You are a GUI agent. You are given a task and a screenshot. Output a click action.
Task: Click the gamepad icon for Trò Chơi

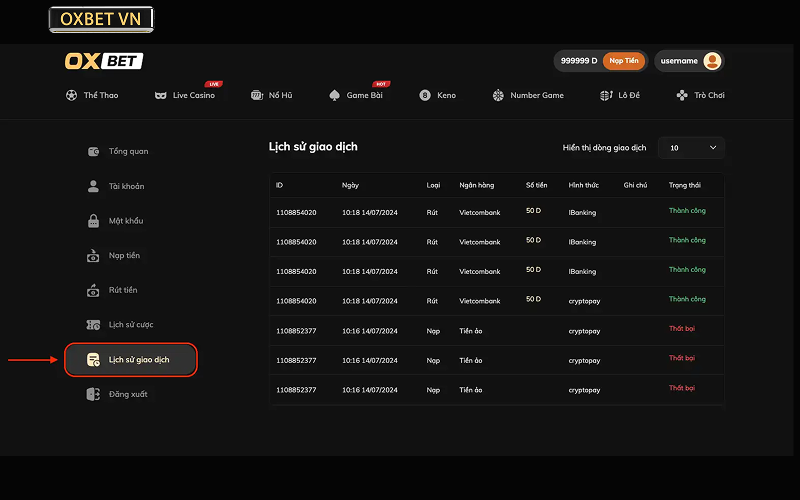681,95
